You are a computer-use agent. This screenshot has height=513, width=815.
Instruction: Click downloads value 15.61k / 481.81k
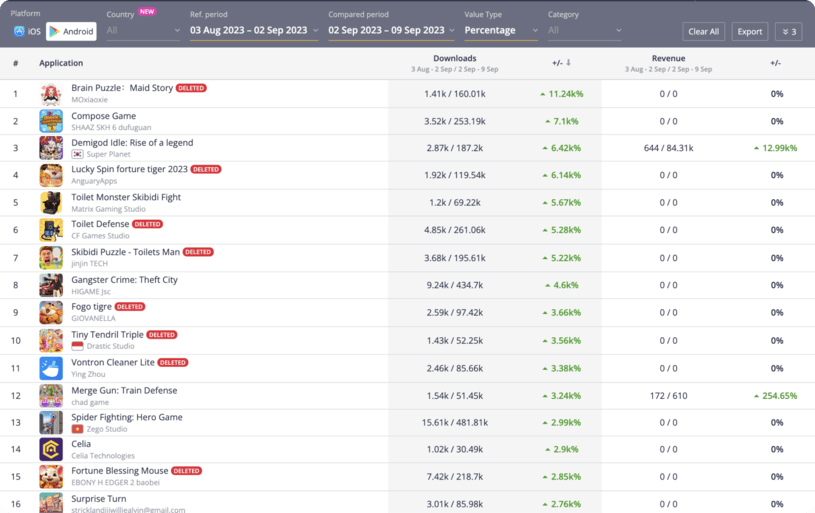[455, 423]
